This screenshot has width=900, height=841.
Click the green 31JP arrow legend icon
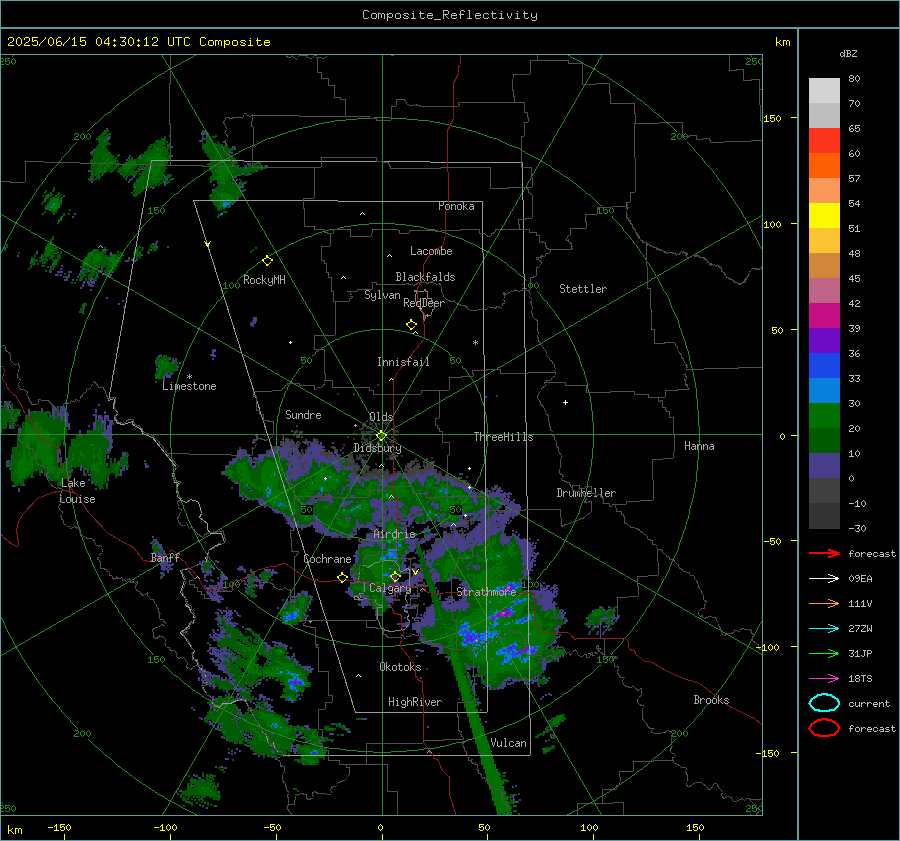coord(824,653)
